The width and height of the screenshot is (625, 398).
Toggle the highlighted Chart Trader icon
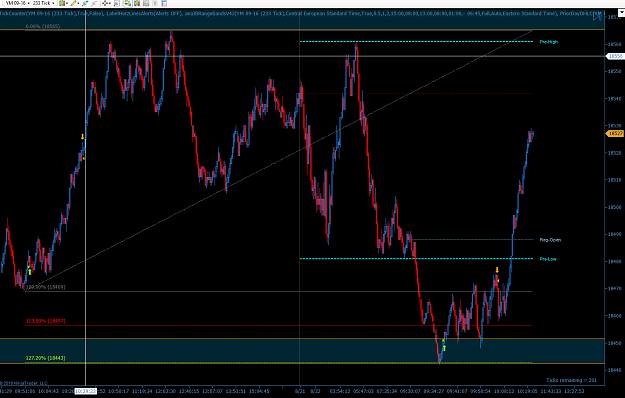coord(128,3)
